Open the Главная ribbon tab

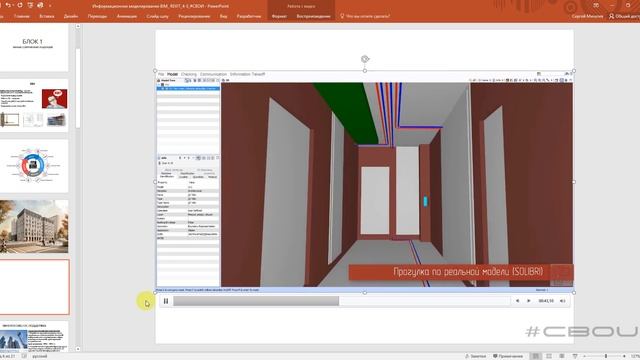22,16
